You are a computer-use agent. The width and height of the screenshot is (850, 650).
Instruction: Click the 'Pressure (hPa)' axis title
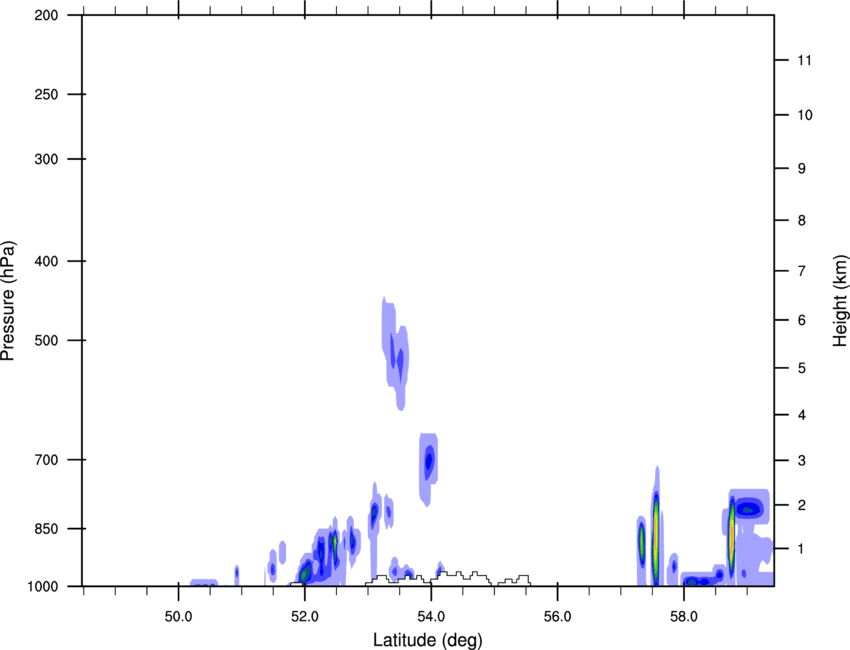pos(8,301)
